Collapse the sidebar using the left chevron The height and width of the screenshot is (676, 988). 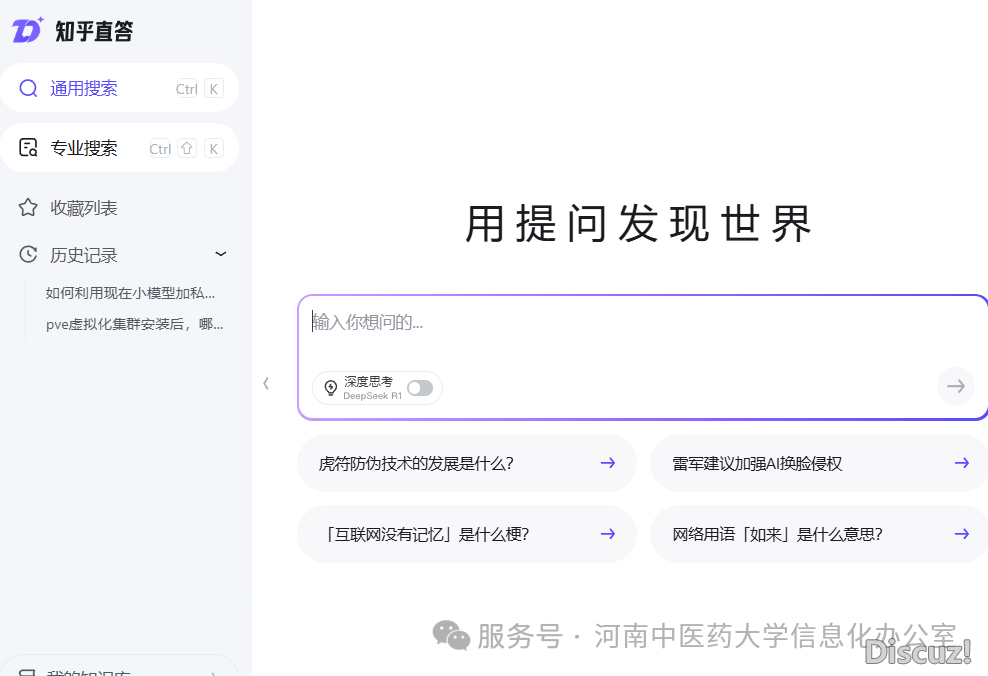tap(266, 383)
